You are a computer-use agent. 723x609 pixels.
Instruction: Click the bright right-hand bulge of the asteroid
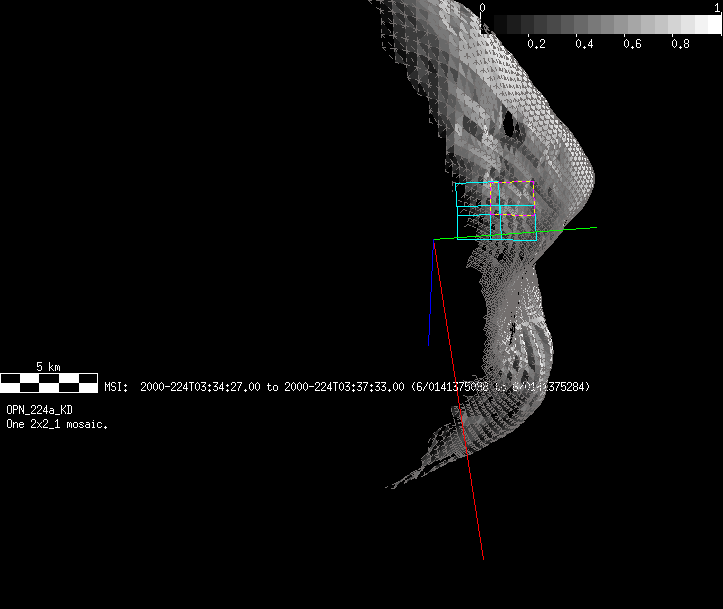pos(580,170)
